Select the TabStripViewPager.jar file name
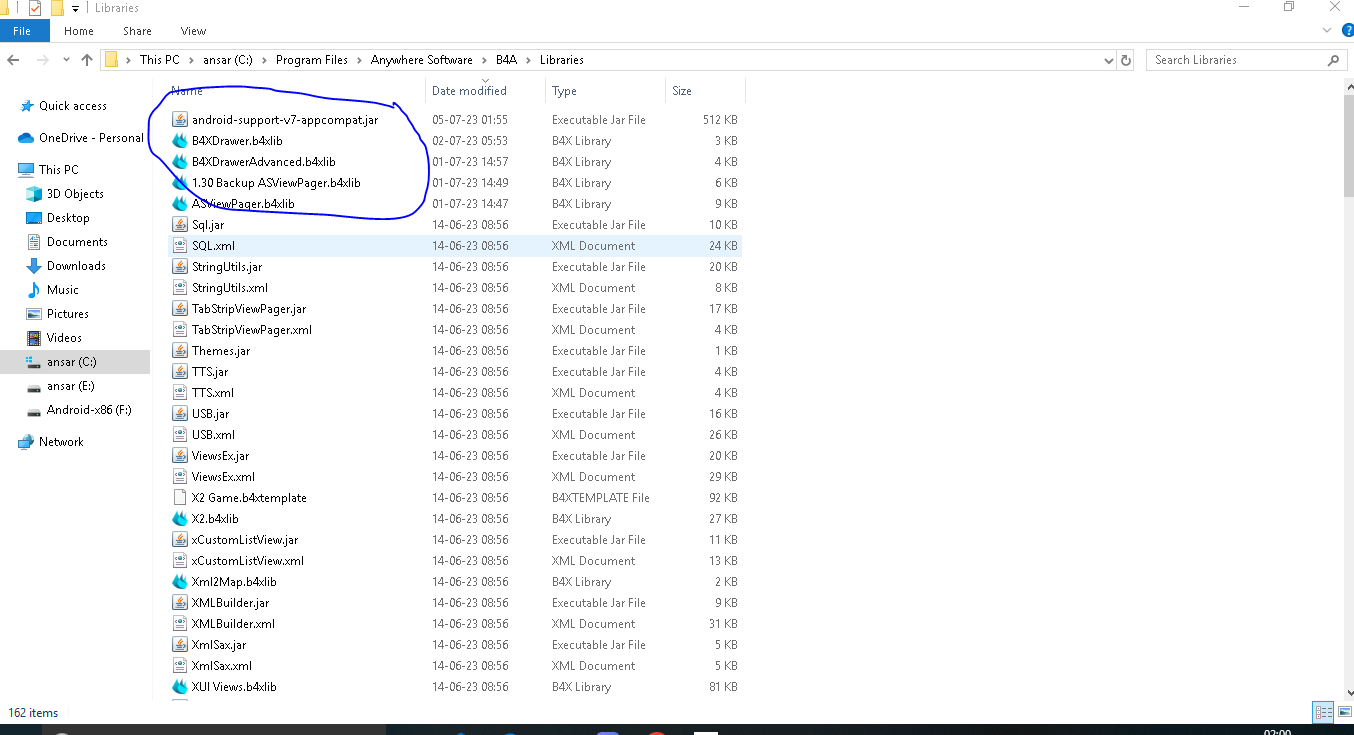 [x=249, y=309]
